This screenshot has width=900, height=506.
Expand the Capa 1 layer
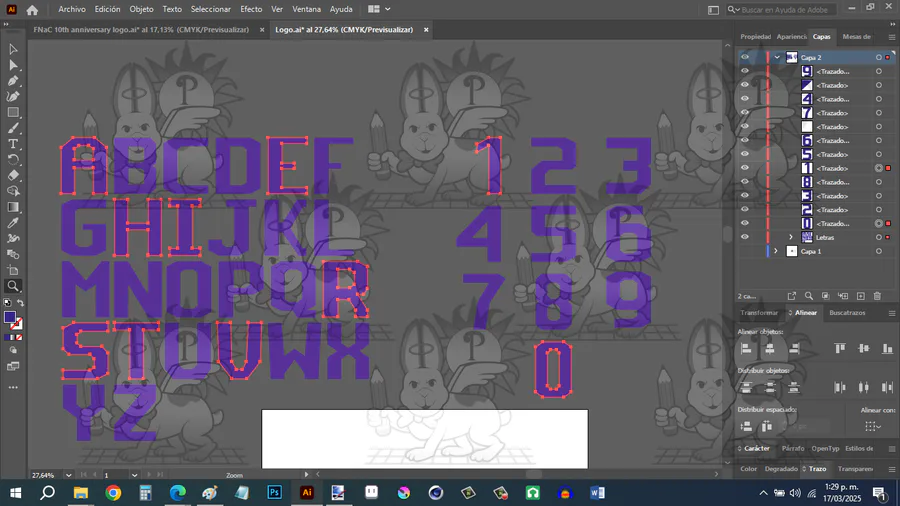[776, 251]
